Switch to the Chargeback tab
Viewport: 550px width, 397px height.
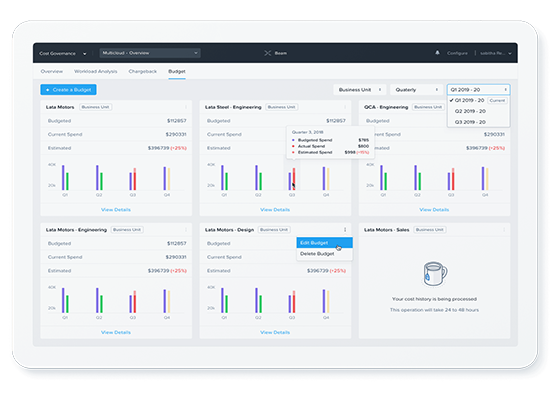[142, 71]
